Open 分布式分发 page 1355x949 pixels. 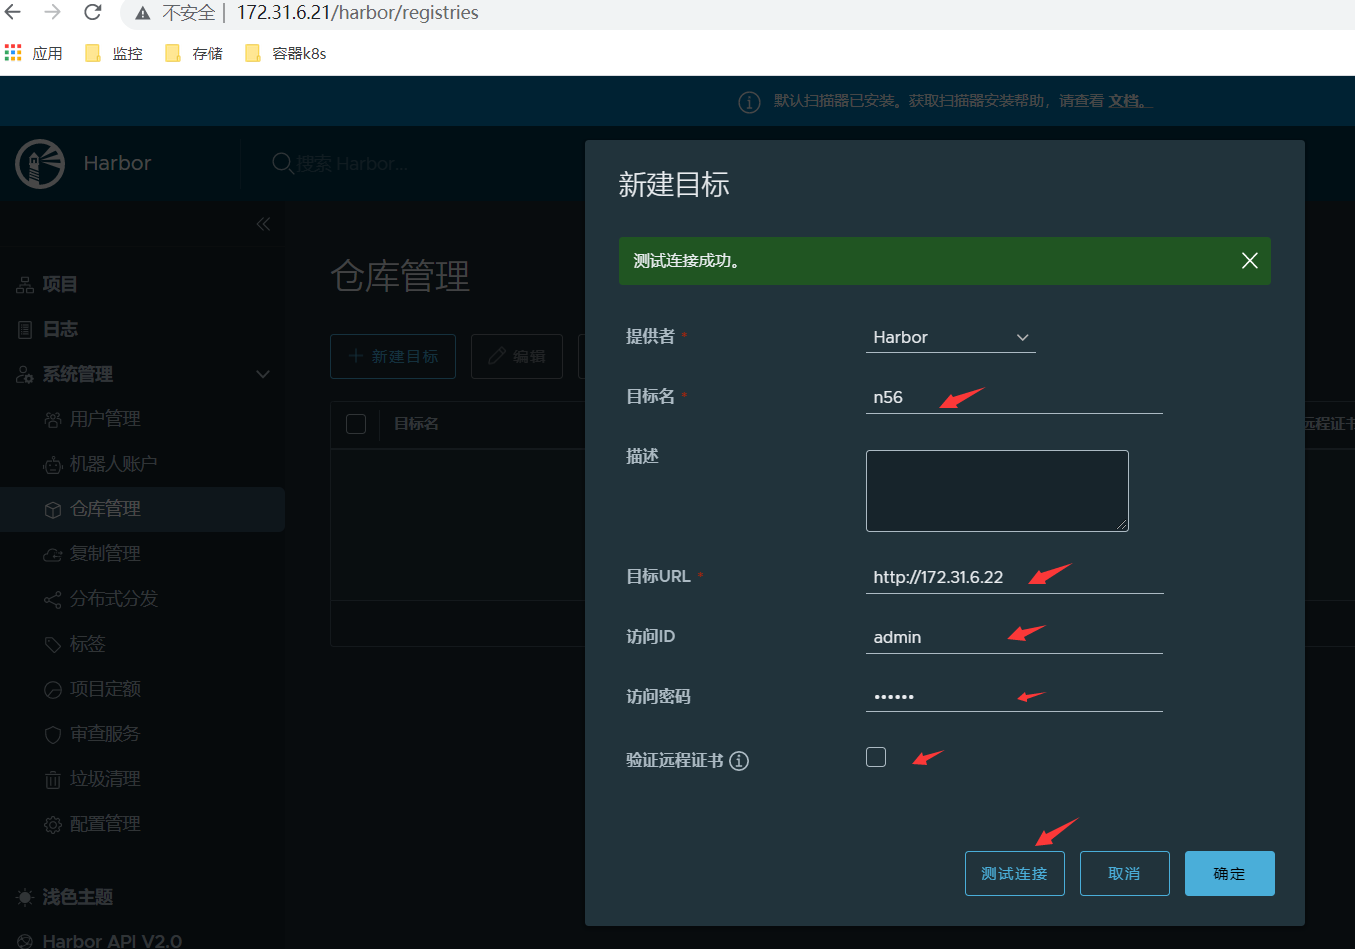(x=113, y=599)
